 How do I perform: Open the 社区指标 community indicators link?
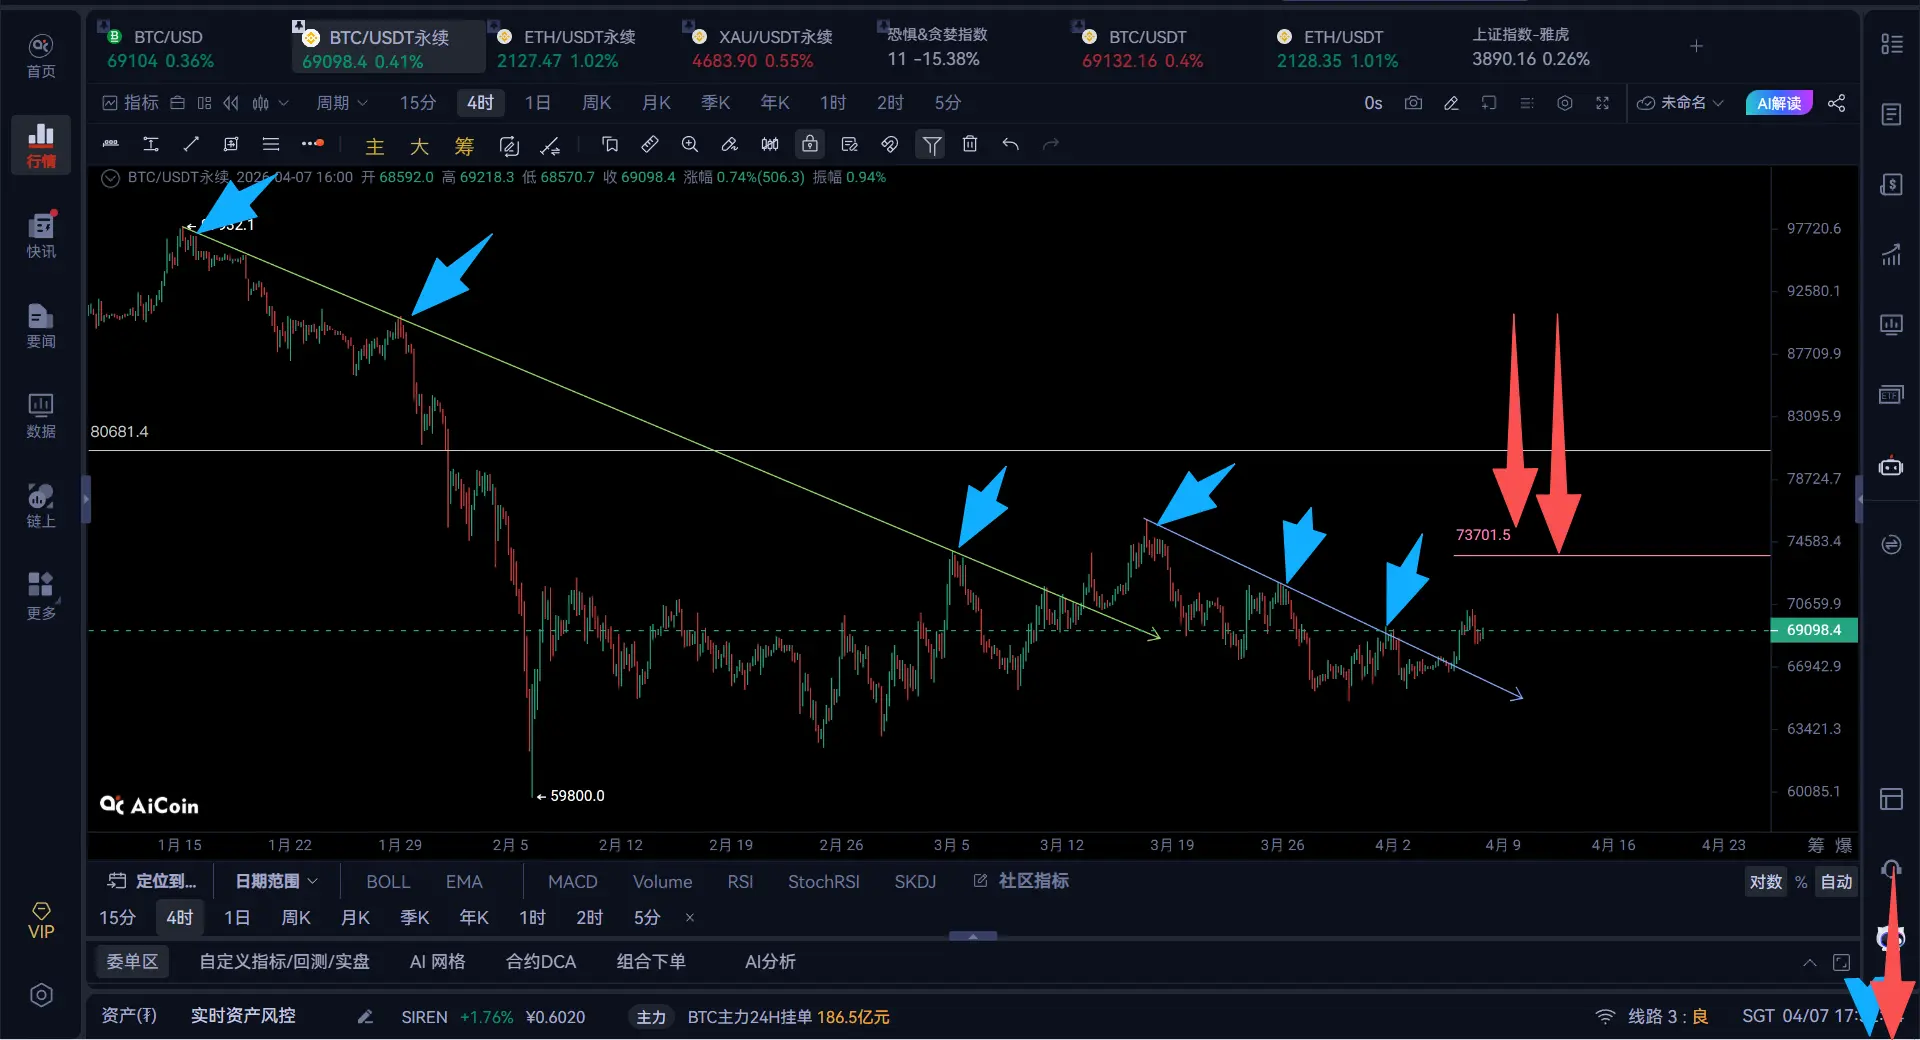1022,881
